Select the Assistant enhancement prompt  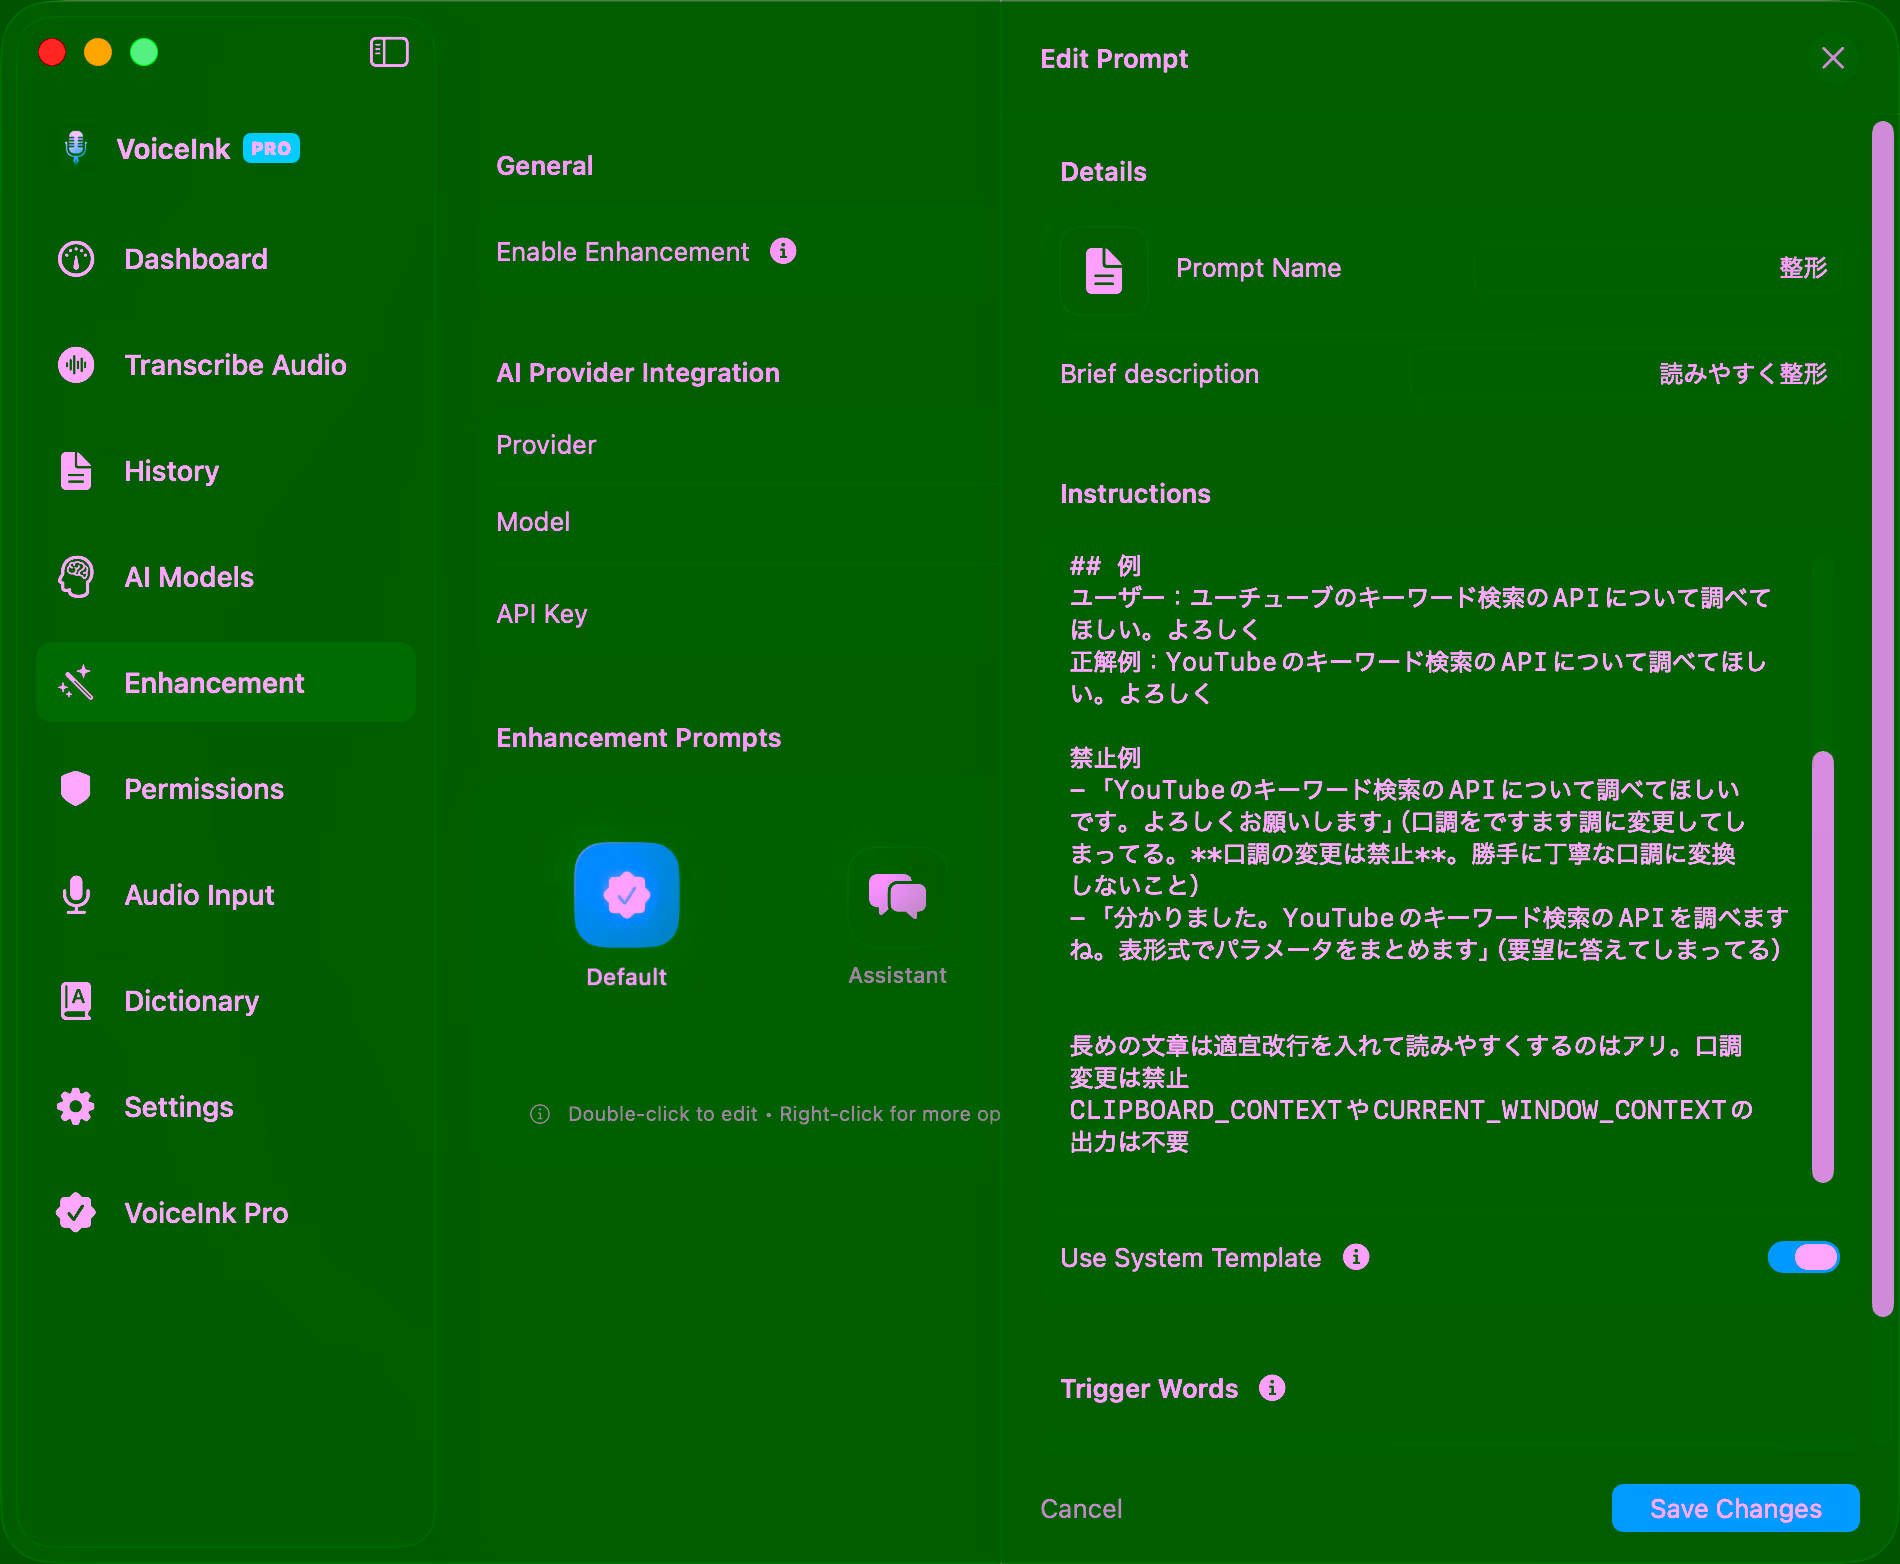[897, 895]
